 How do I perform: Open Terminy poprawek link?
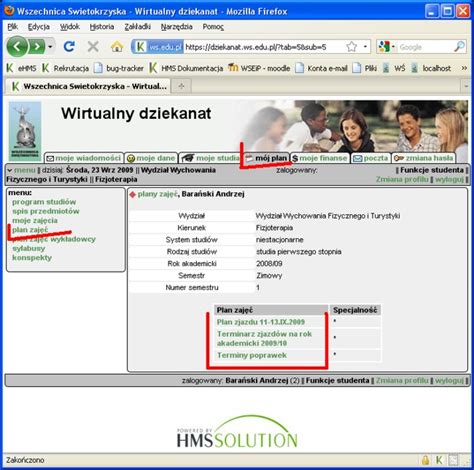[252, 355]
